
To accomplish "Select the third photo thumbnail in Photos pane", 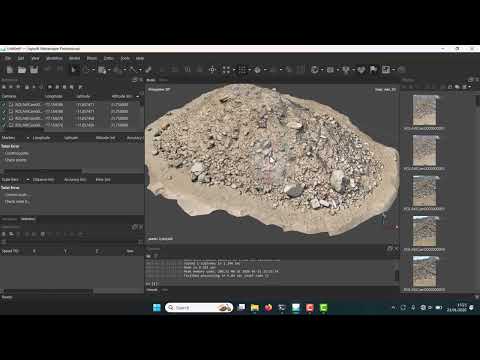I will pyautogui.click(x=424, y=191).
